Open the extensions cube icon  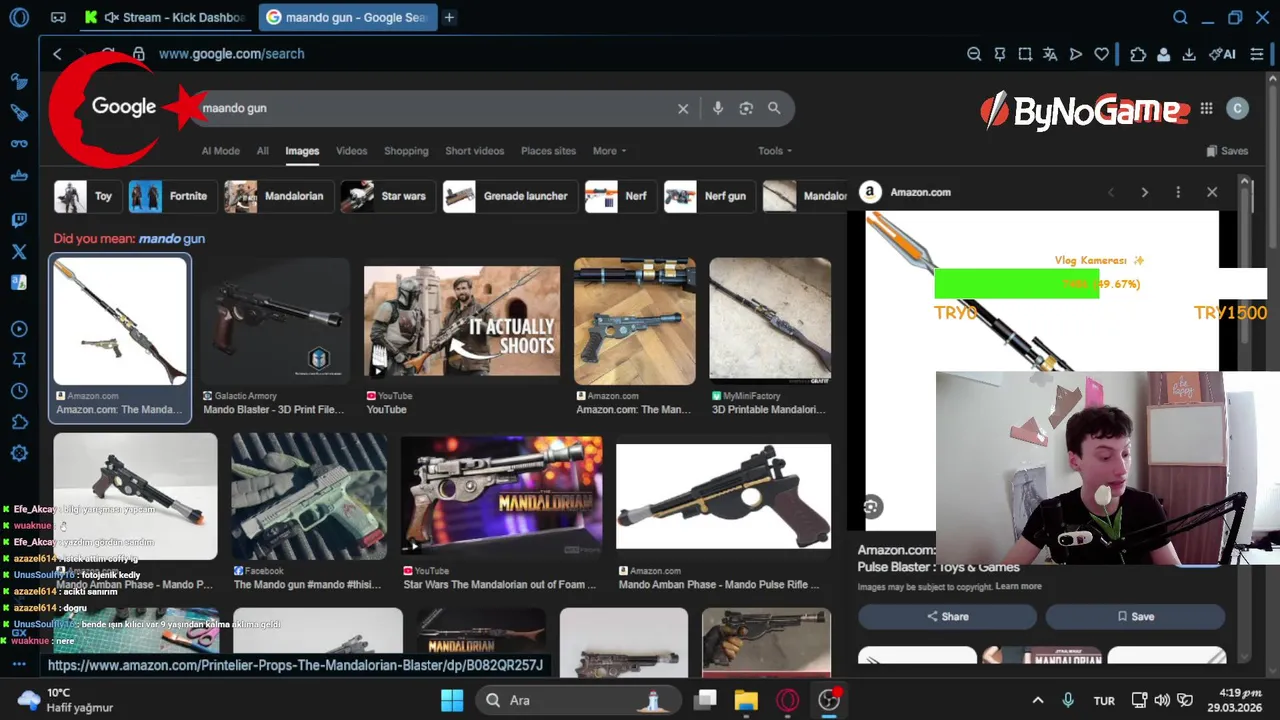click(1138, 54)
